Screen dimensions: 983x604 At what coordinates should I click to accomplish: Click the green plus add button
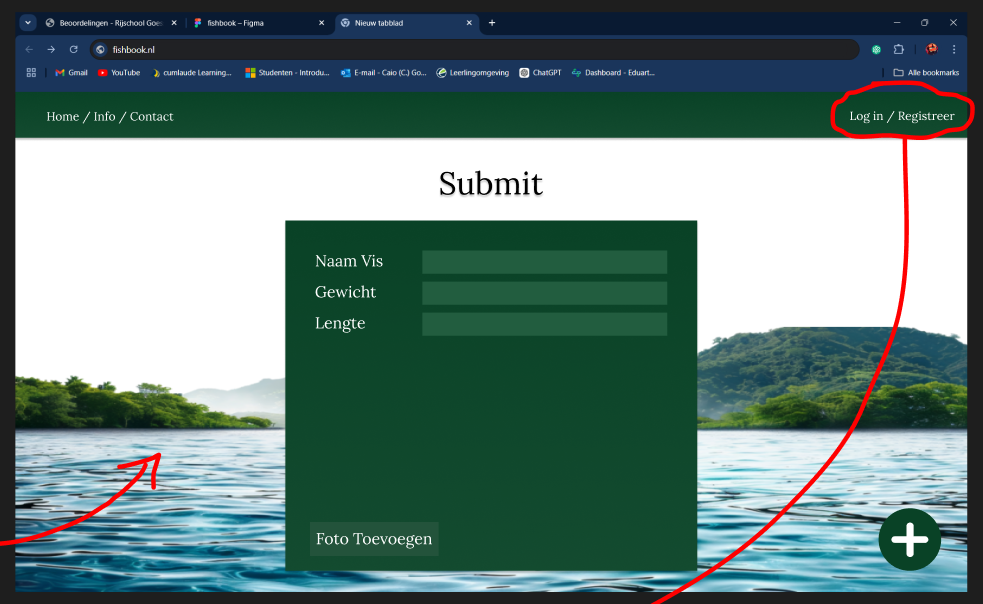pyautogui.click(x=909, y=539)
